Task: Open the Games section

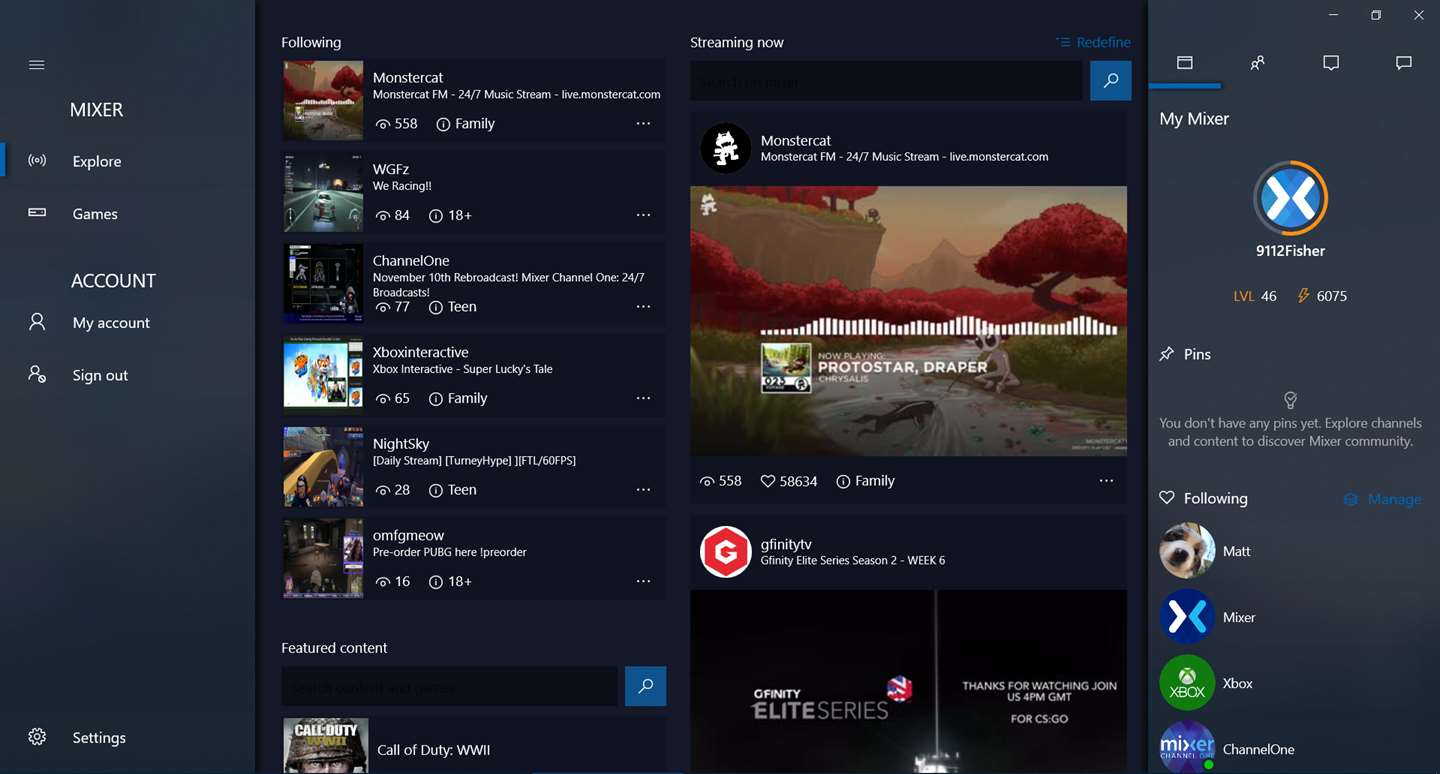Action: click(95, 214)
